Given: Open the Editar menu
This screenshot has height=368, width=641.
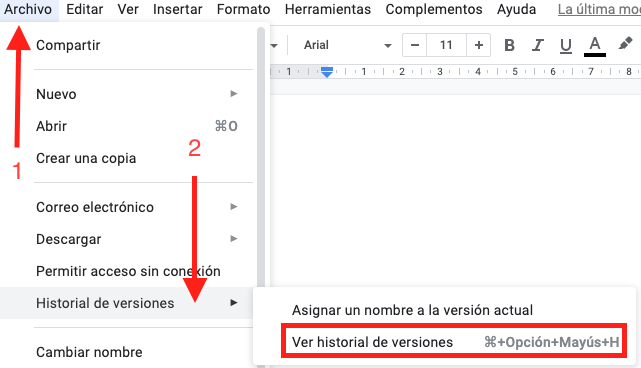Looking at the screenshot, I should pyautogui.click(x=84, y=9).
